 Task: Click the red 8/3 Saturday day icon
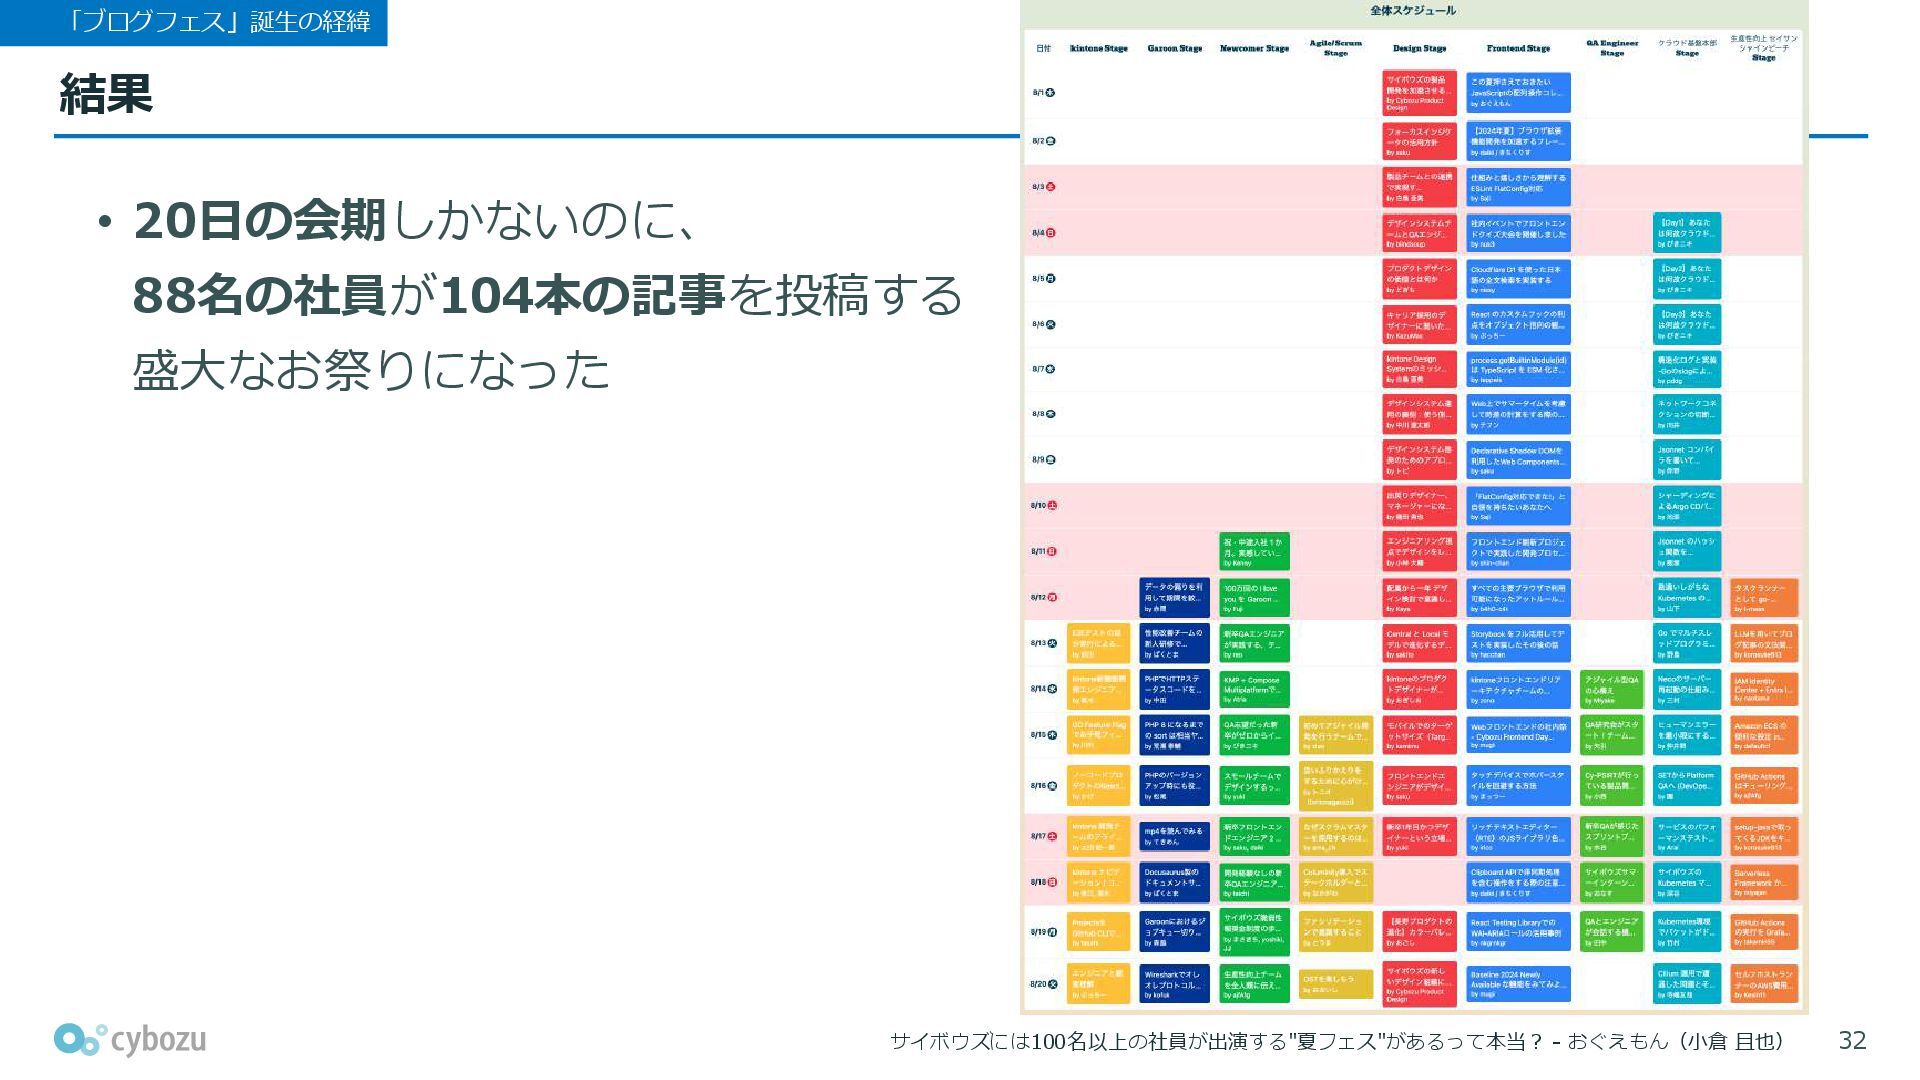1050,187
